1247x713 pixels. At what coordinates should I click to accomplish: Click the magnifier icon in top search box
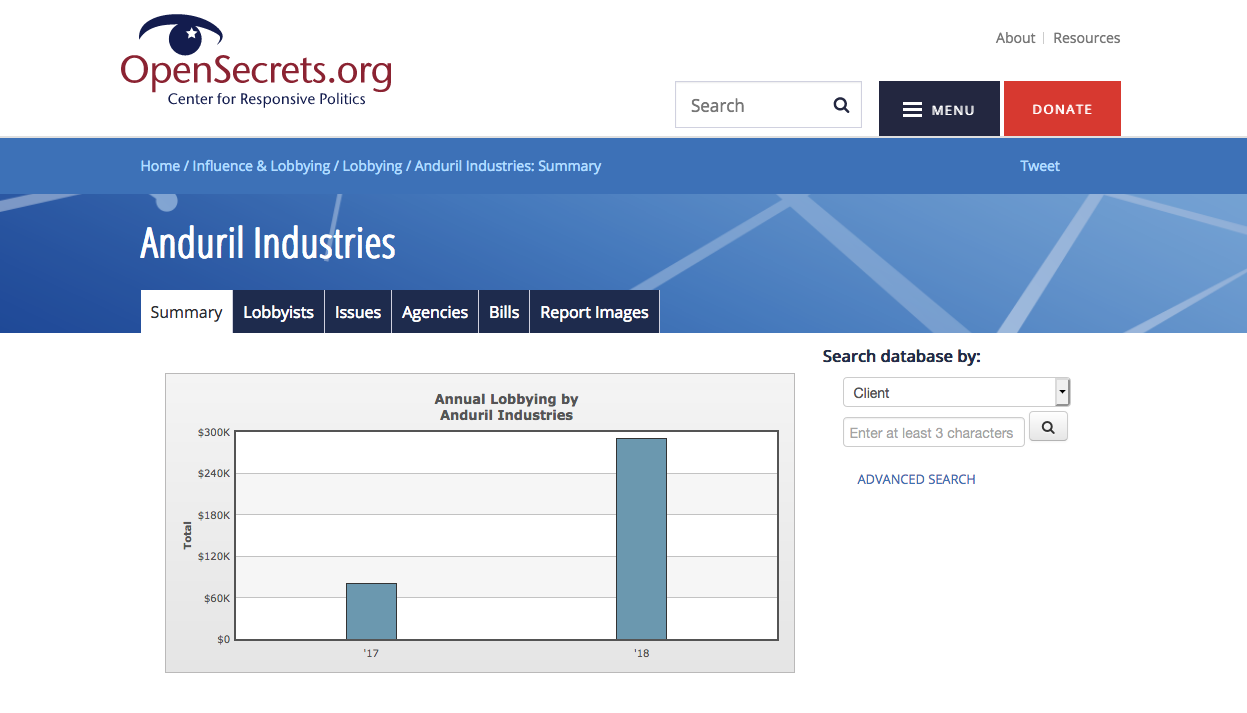[x=841, y=105]
